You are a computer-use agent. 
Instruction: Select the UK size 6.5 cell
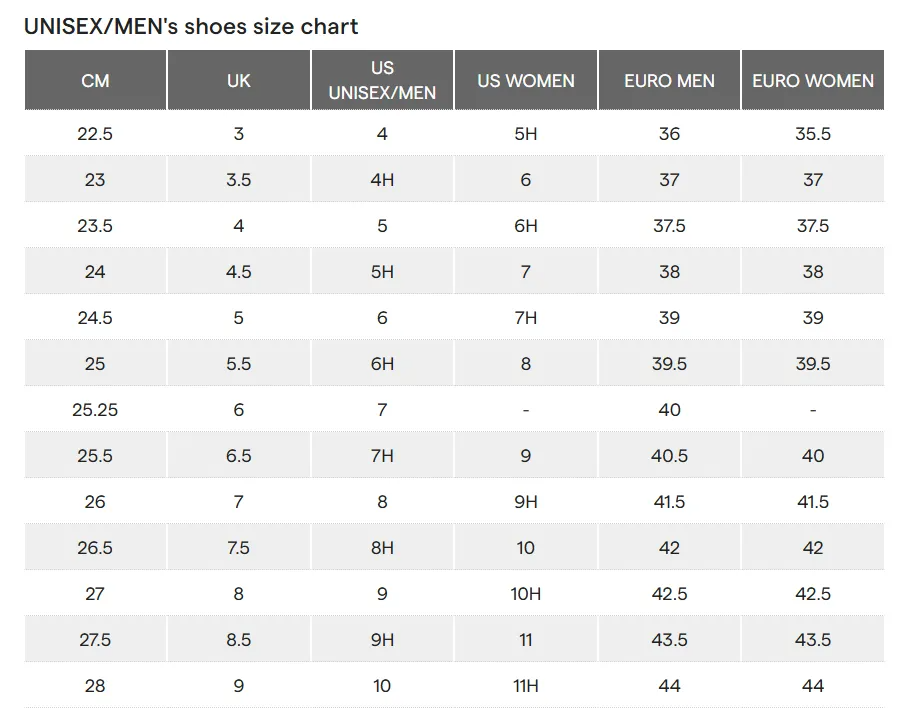click(238, 456)
